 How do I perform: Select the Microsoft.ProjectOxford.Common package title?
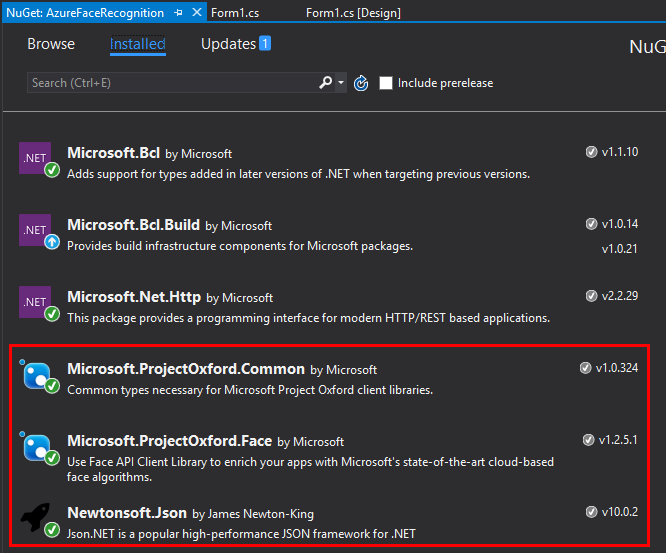(x=186, y=369)
